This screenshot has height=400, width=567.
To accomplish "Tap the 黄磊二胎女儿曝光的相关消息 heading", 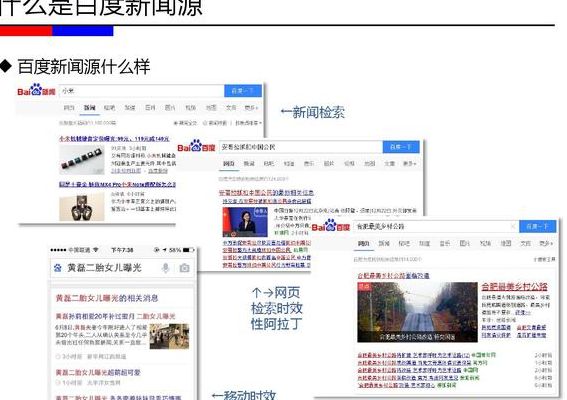I will pos(107,298).
